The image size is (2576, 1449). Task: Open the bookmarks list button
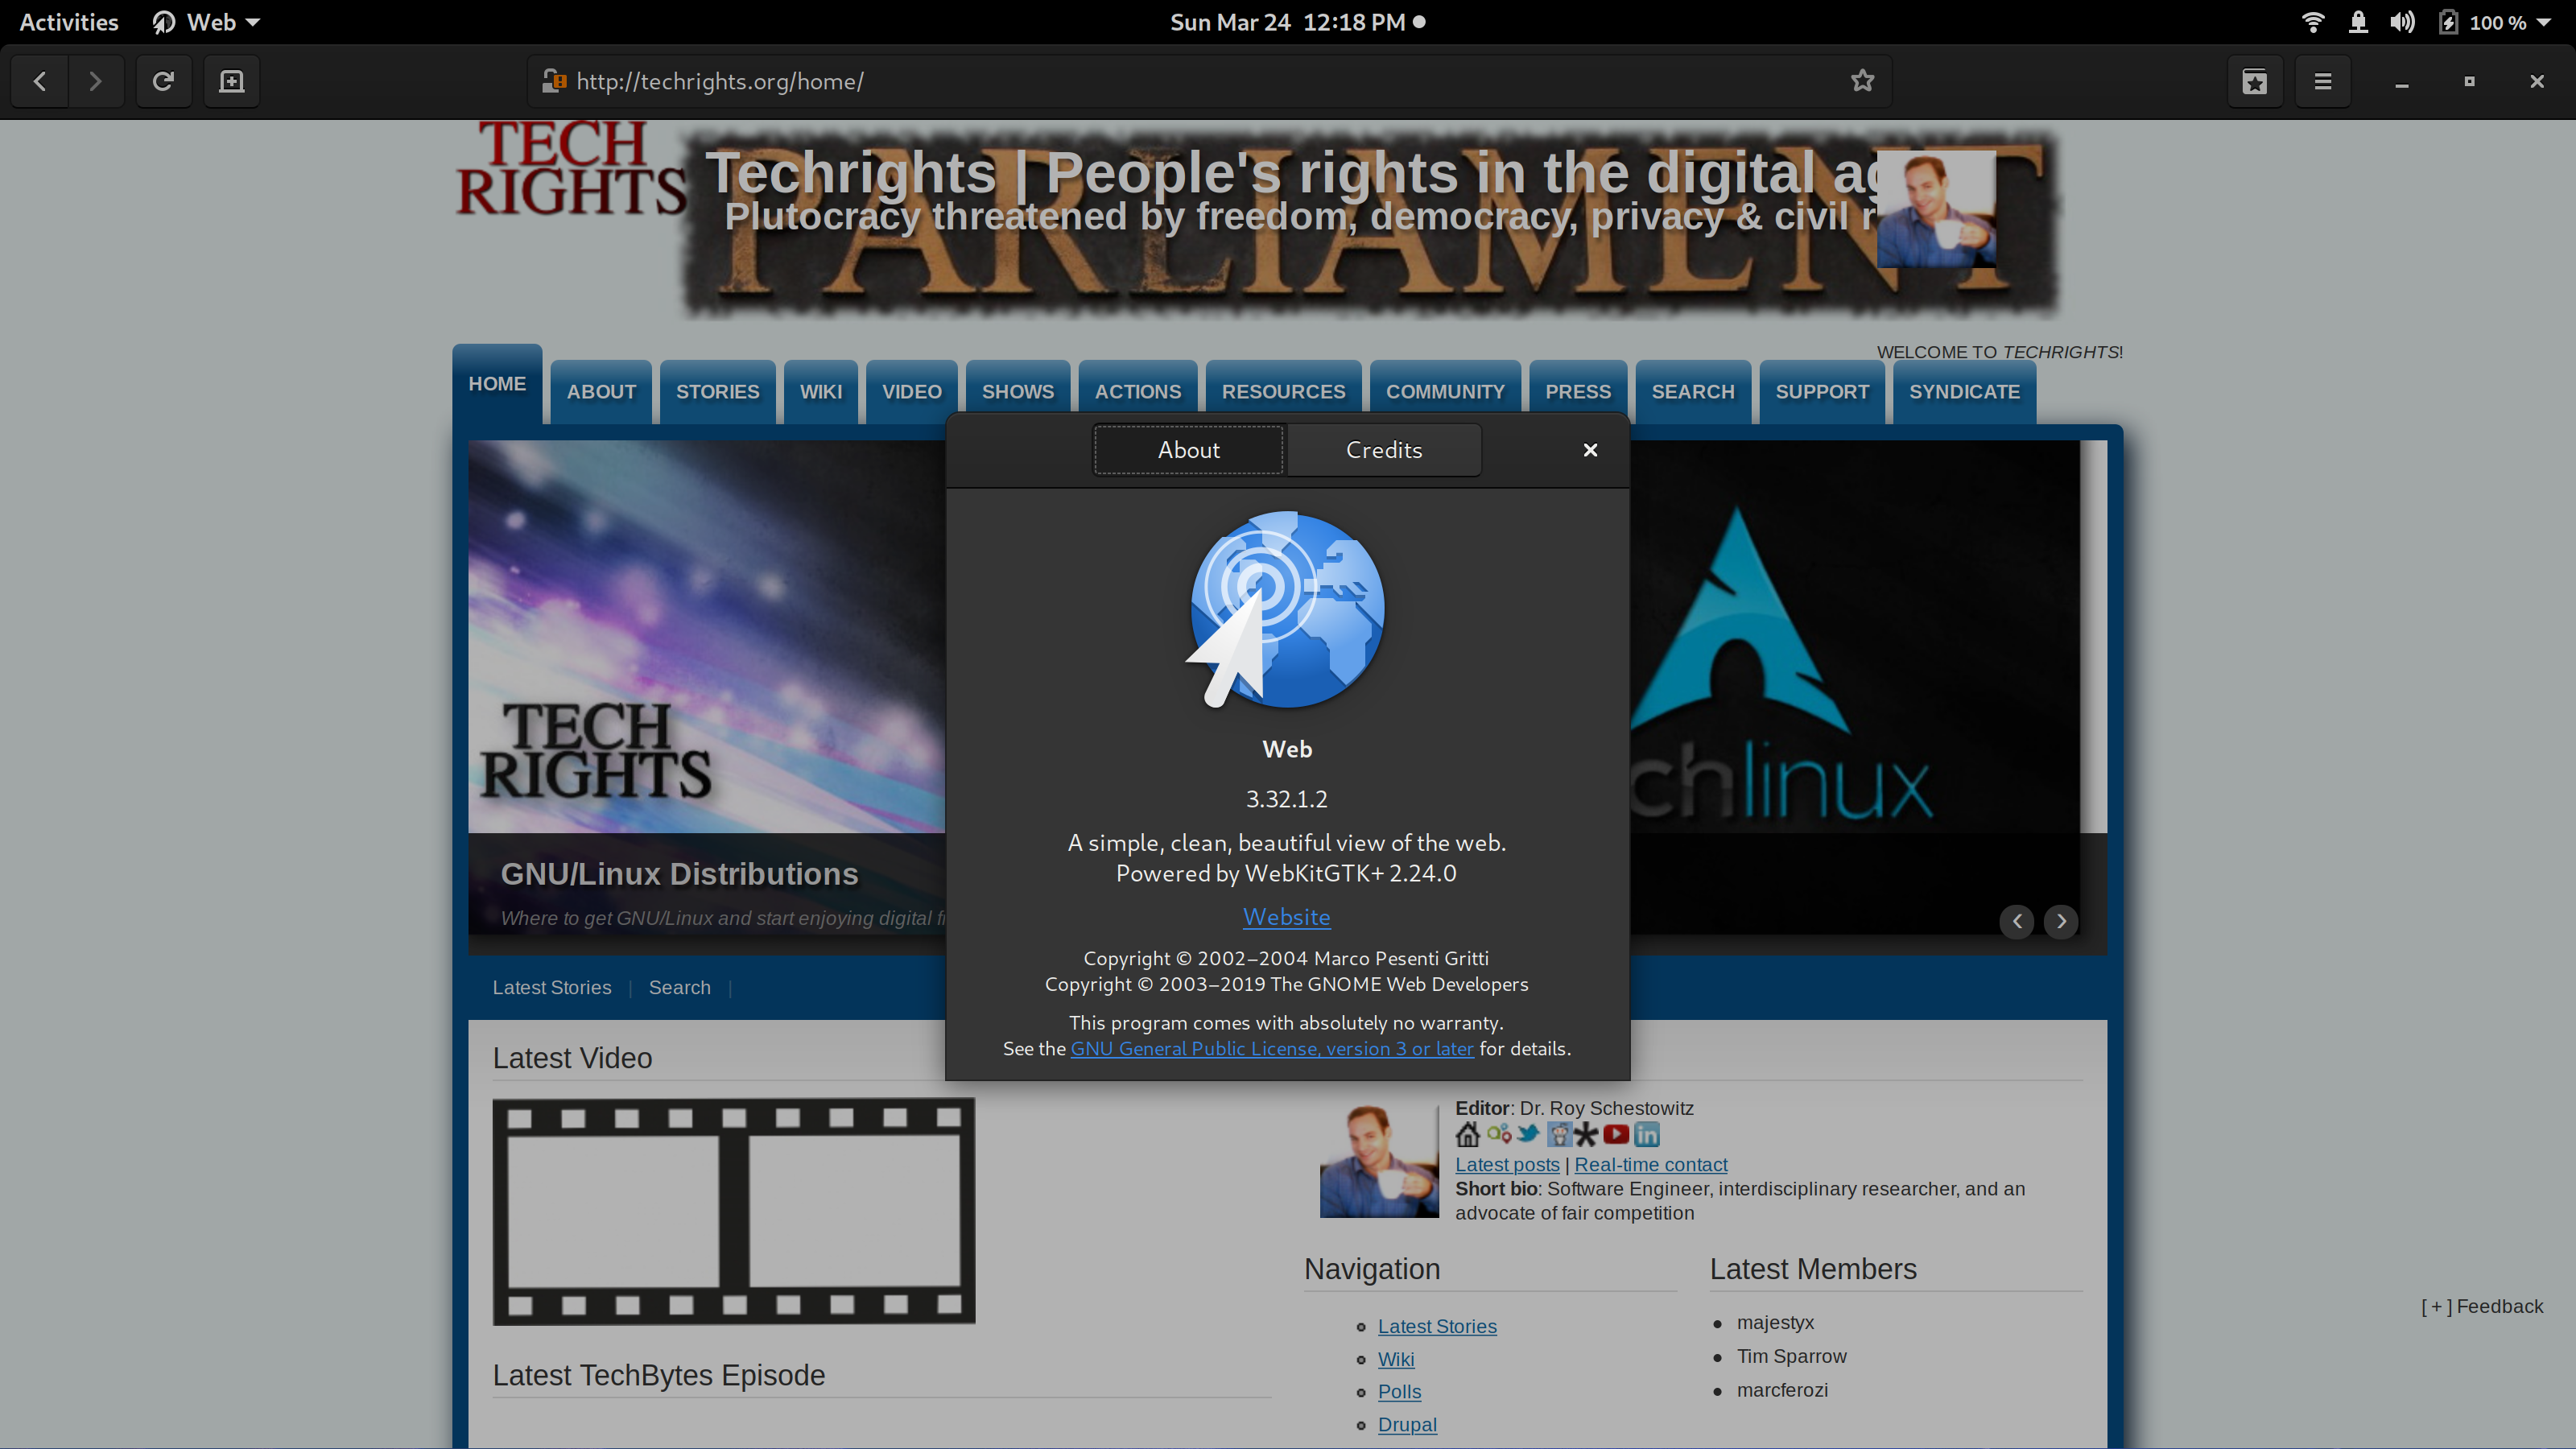click(2254, 81)
